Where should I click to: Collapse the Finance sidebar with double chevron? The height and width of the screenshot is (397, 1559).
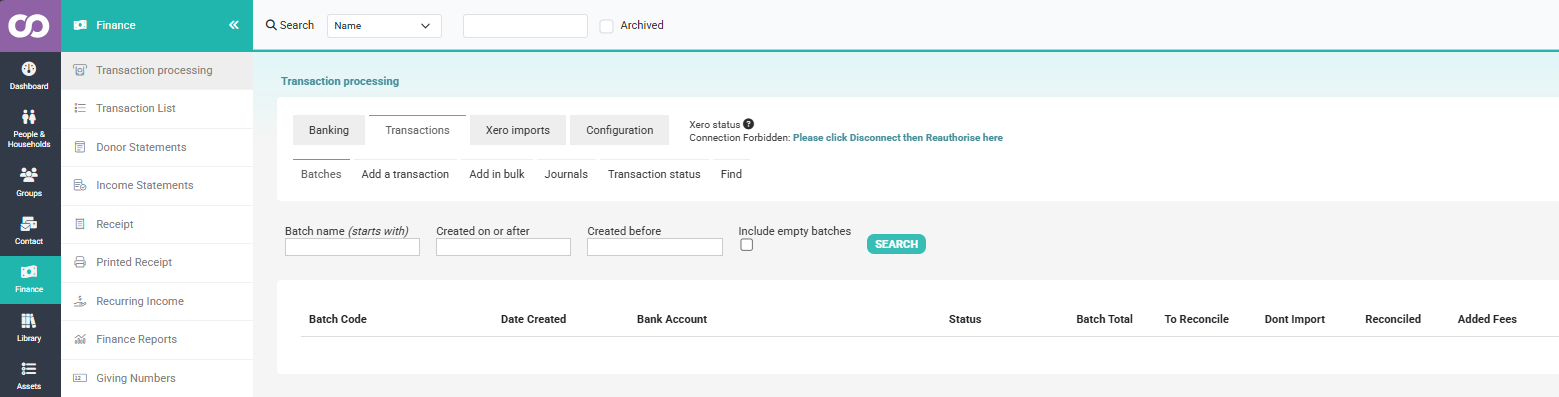pos(234,25)
